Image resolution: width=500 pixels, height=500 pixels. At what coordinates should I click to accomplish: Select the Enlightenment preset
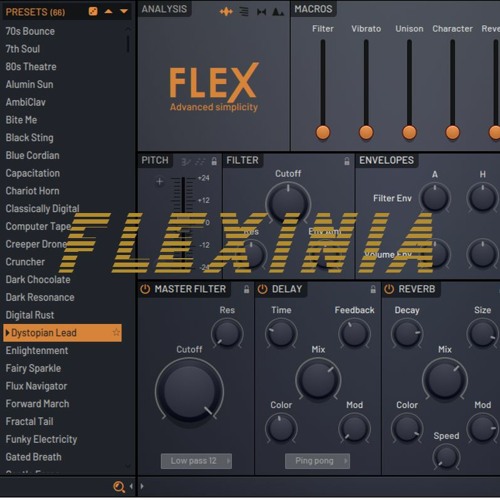tap(37, 350)
